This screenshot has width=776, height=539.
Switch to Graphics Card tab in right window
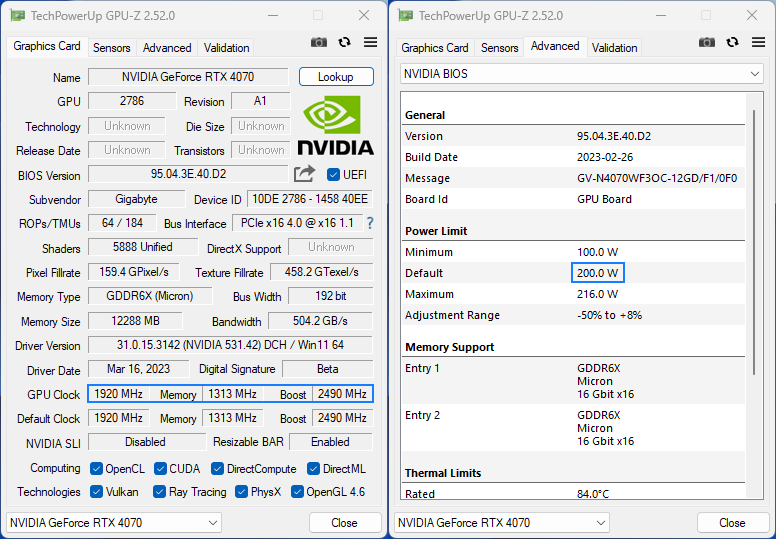tap(435, 48)
